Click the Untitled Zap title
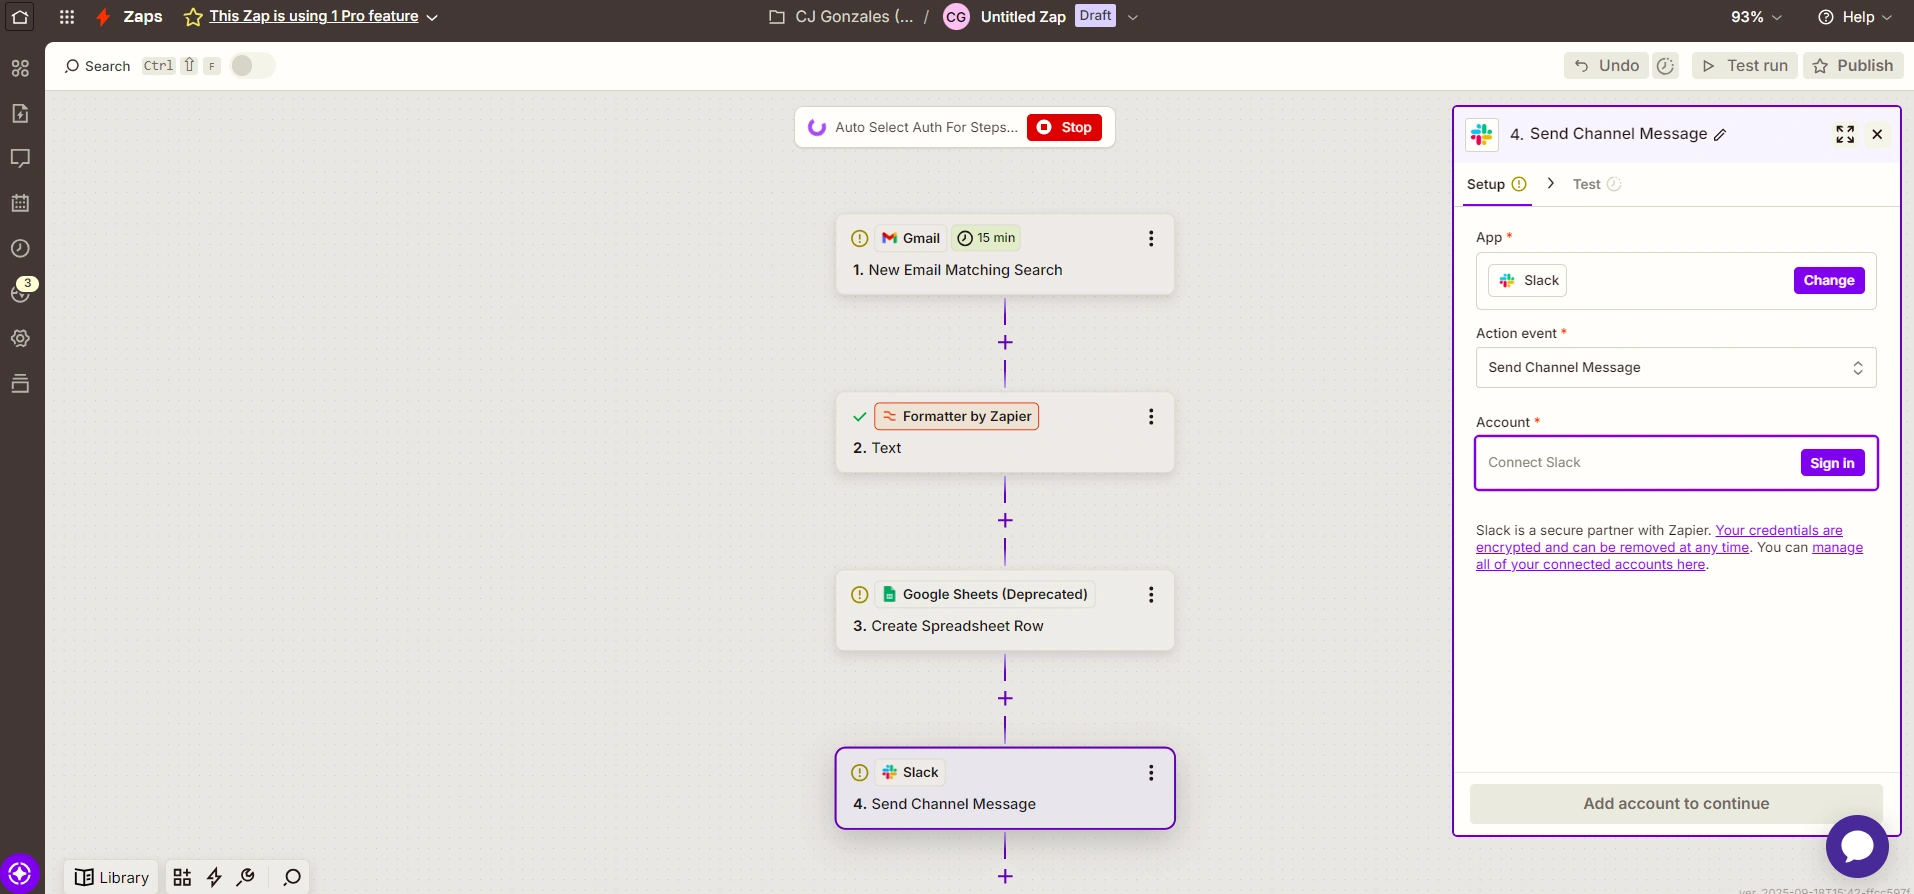Screen dimensions: 1914x894 tap(1023, 16)
